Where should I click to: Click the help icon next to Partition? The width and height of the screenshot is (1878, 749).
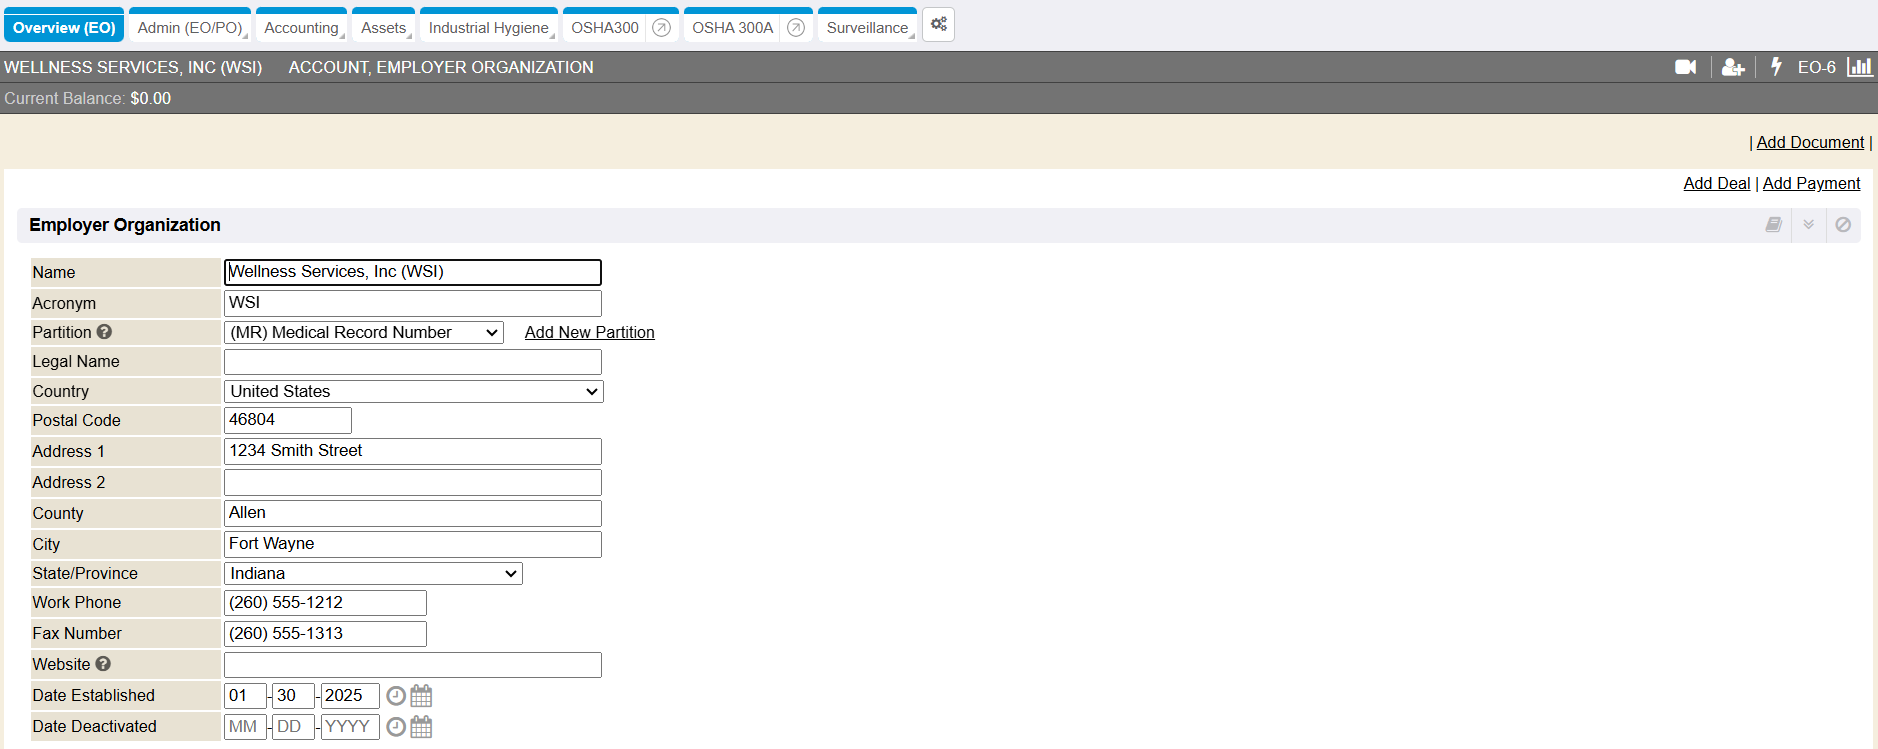(x=104, y=332)
